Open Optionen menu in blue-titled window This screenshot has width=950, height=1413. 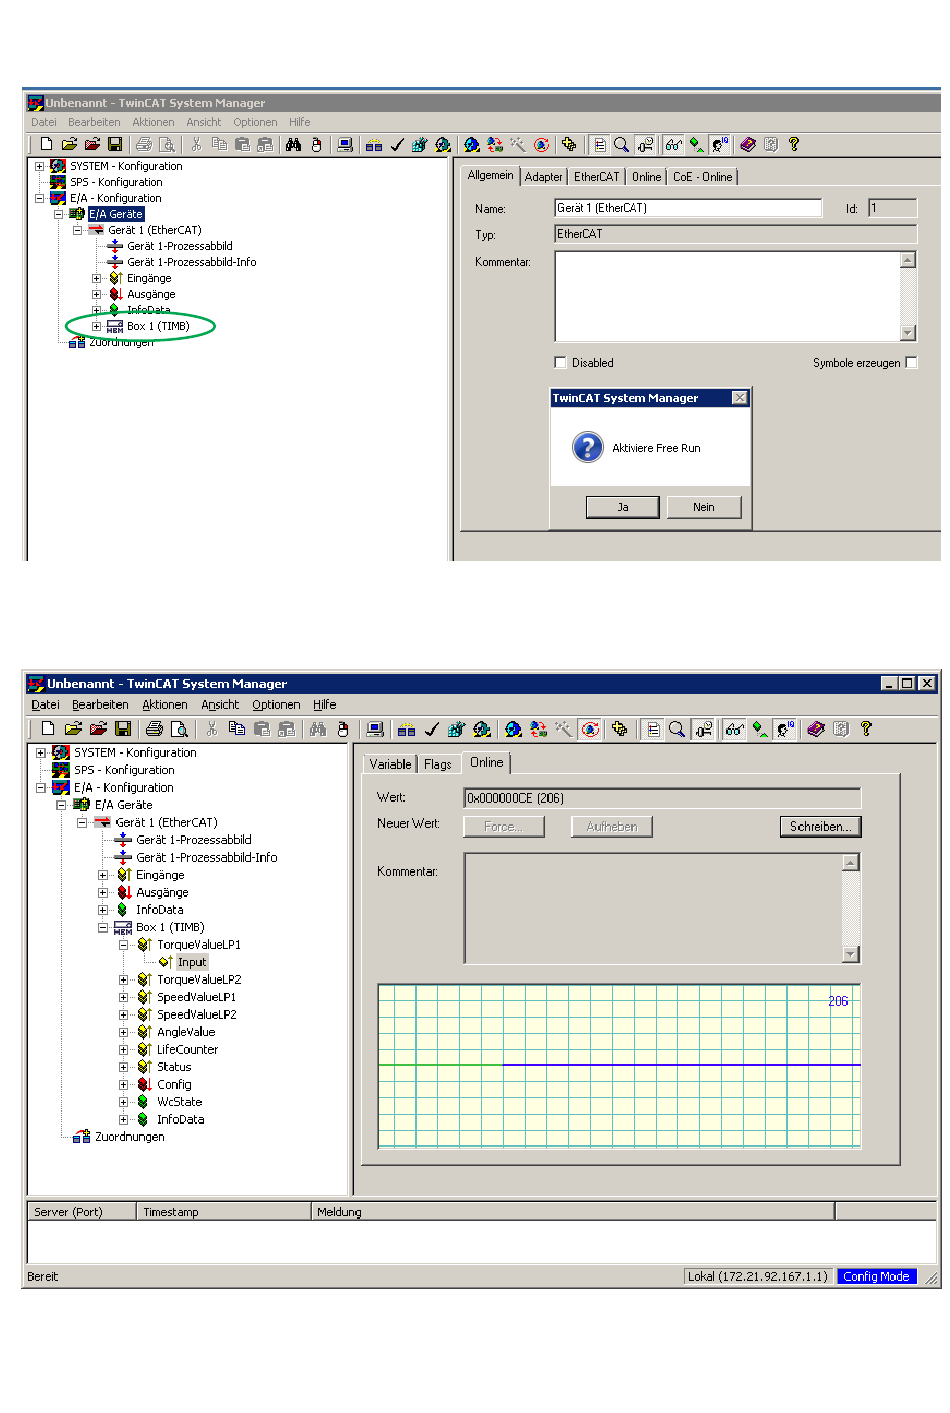click(276, 705)
